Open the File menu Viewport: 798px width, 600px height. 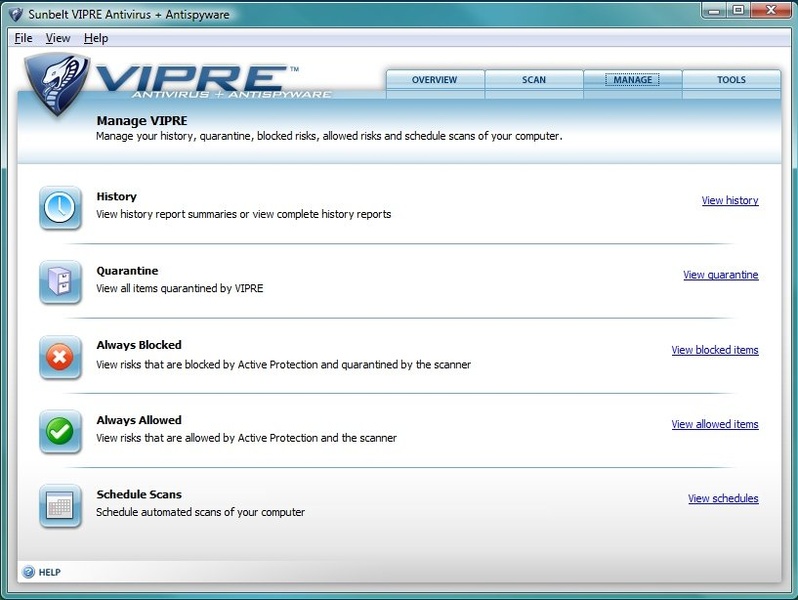pyautogui.click(x=24, y=38)
